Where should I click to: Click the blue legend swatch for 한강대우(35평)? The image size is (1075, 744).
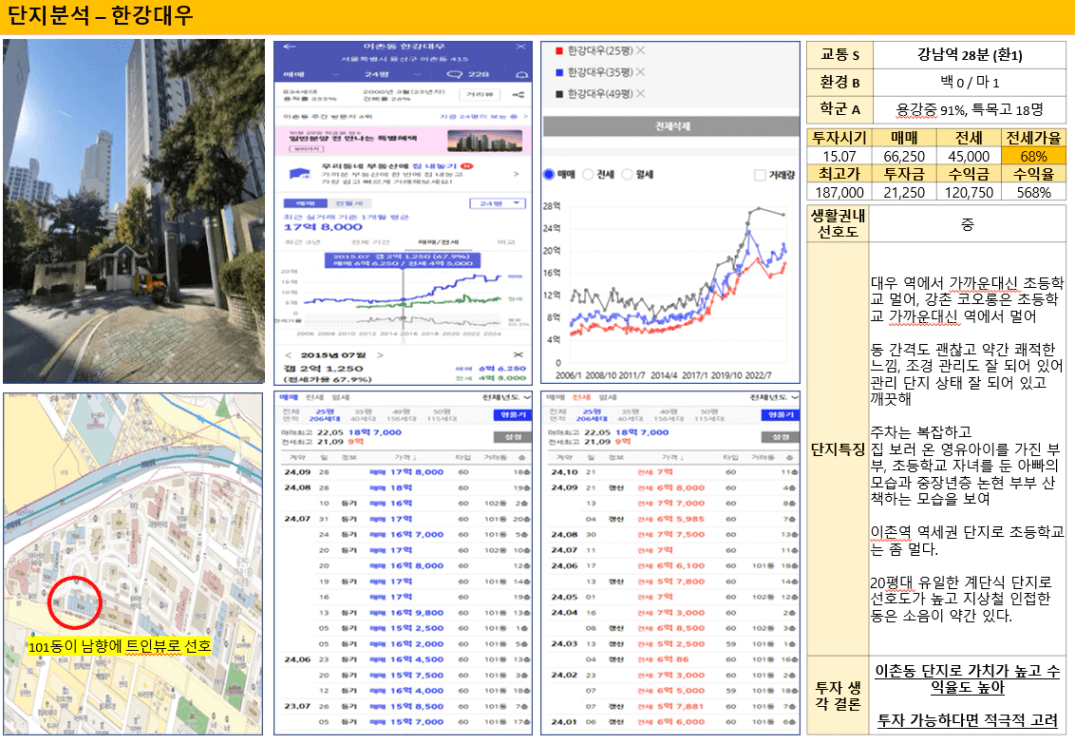(559, 72)
